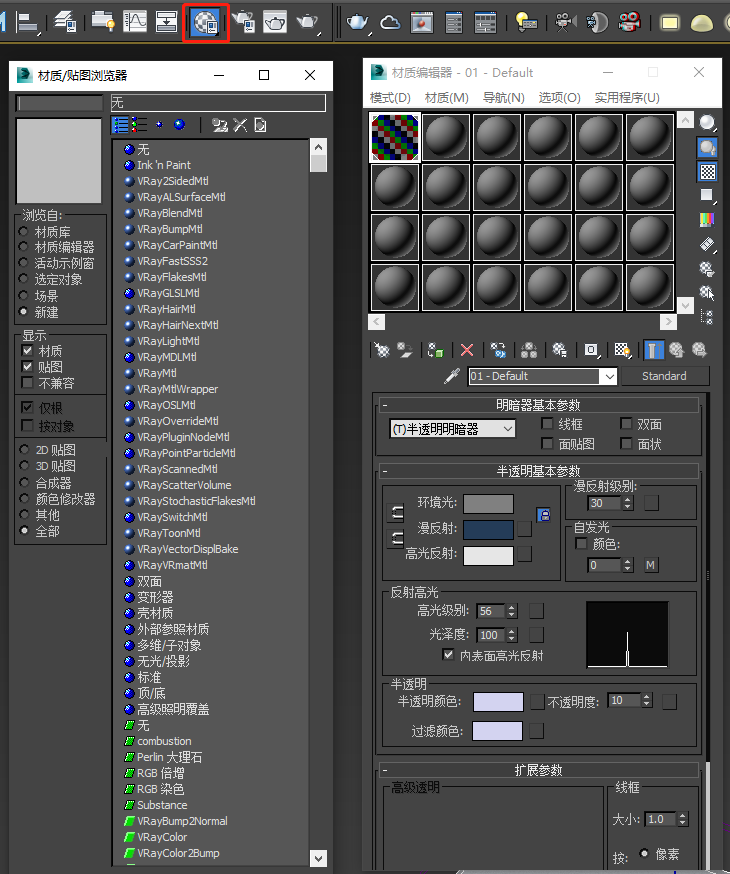Viewport: 730px width, 874px height.
Task: Click Get Material icon in material editor
Action: (381, 350)
